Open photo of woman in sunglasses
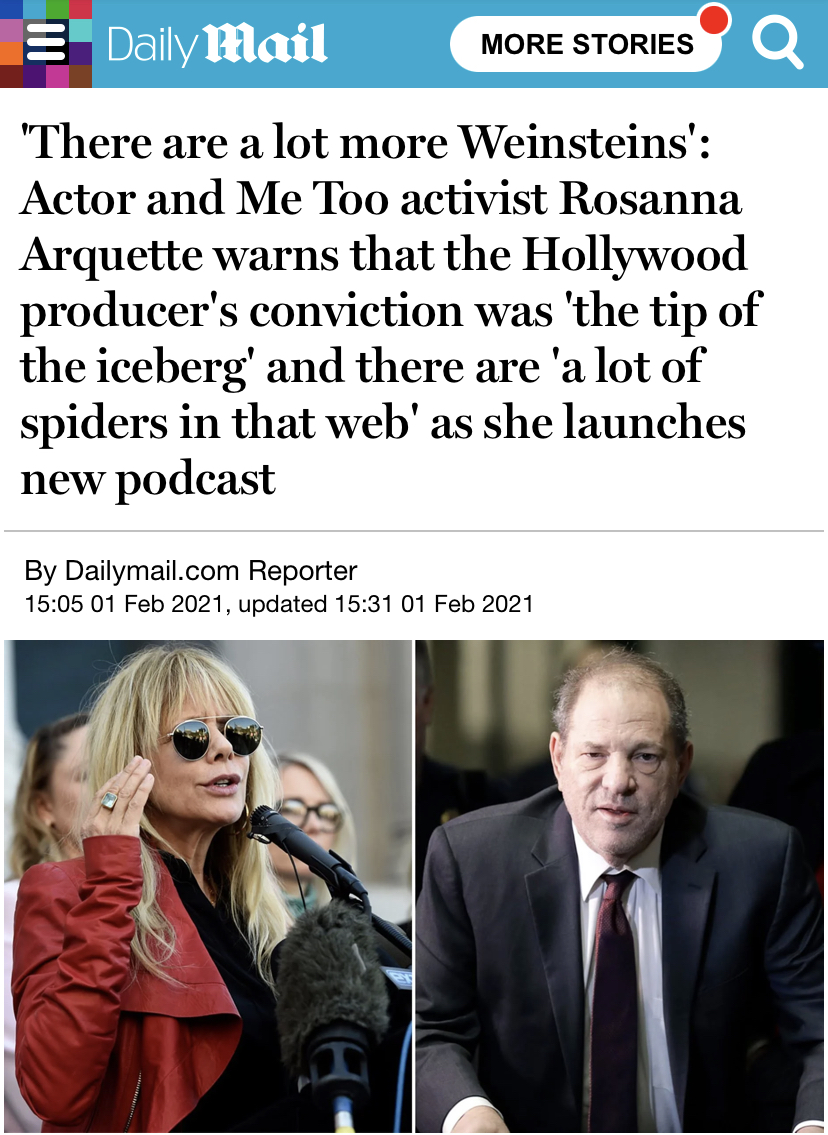The width and height of the screenshot is (828, 1135). (x=208, y=886)
